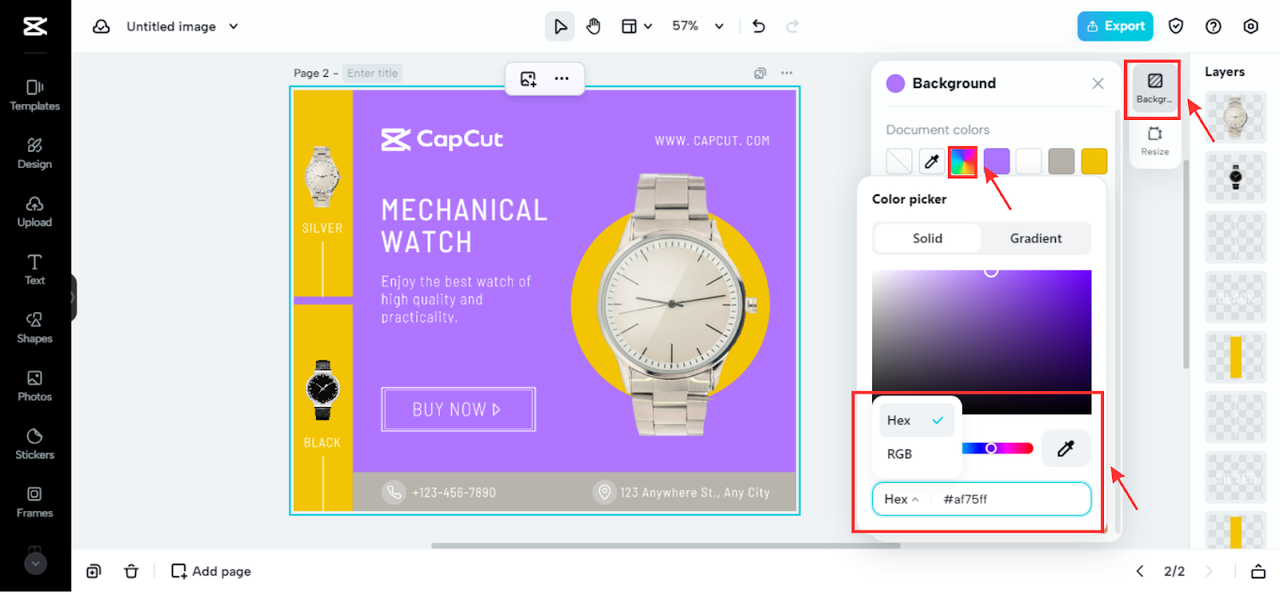Open the rainbow custom color swatch
Viewport: 1280px width, 595px height.
963,161
